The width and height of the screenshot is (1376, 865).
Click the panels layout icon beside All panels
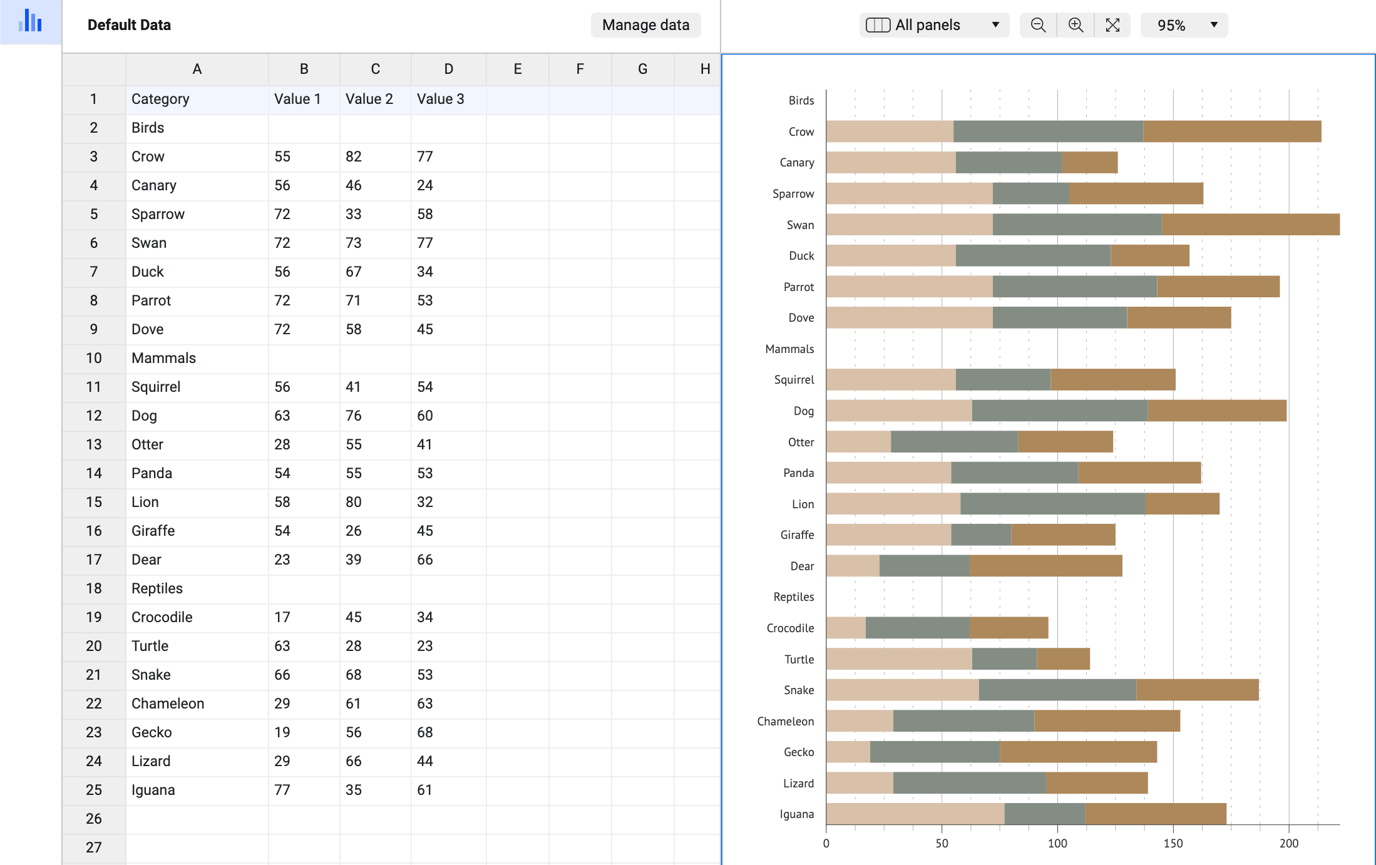tap(878, 25)
